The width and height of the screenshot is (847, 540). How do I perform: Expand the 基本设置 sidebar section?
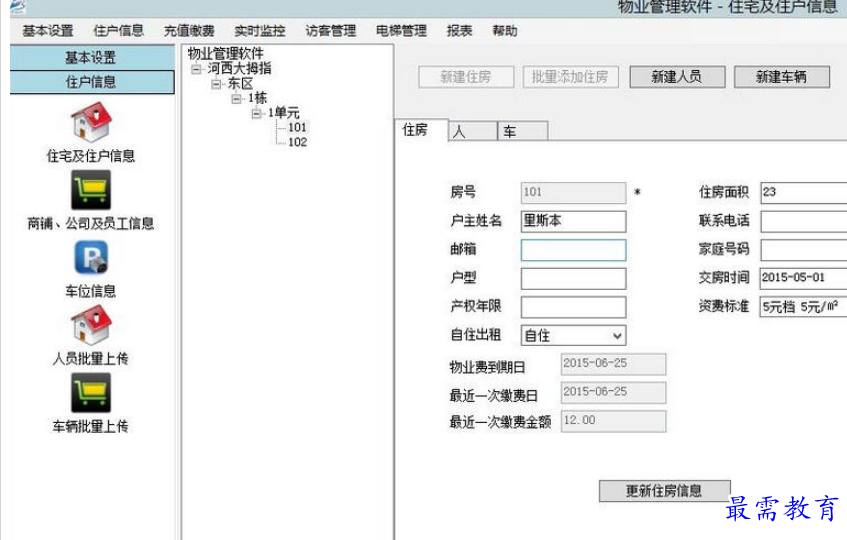[92, 57]
